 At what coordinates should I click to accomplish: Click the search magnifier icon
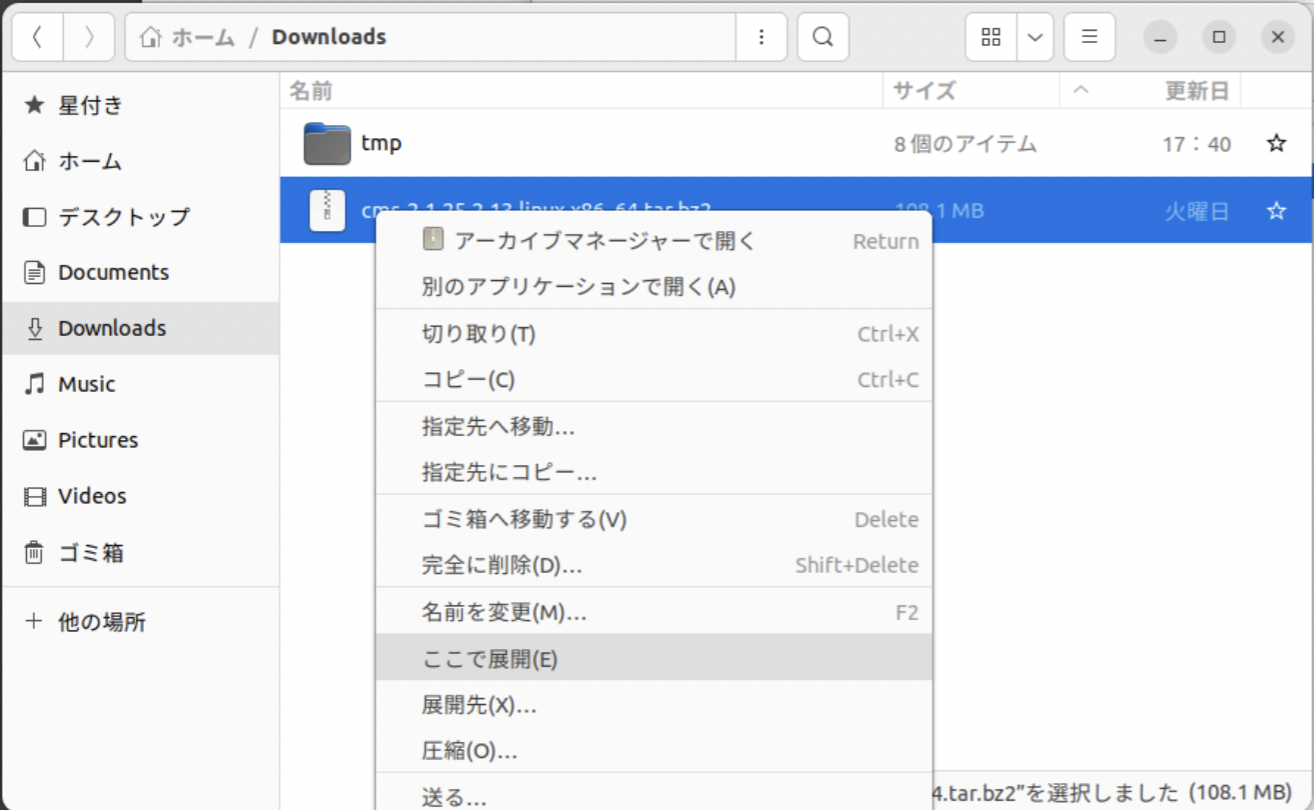822,38
